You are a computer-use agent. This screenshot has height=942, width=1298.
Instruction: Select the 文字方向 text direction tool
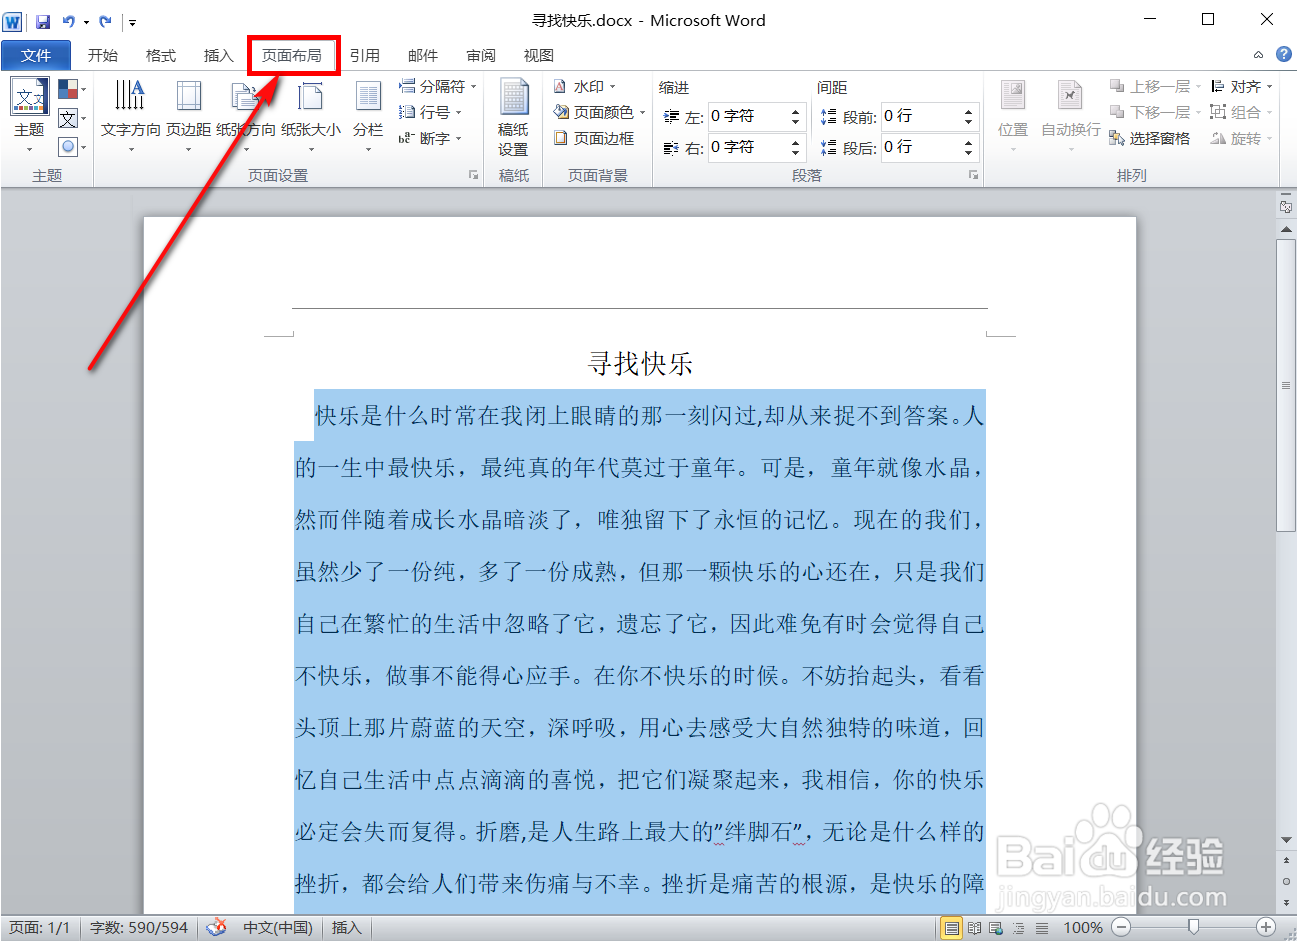[x=130, y=112]
